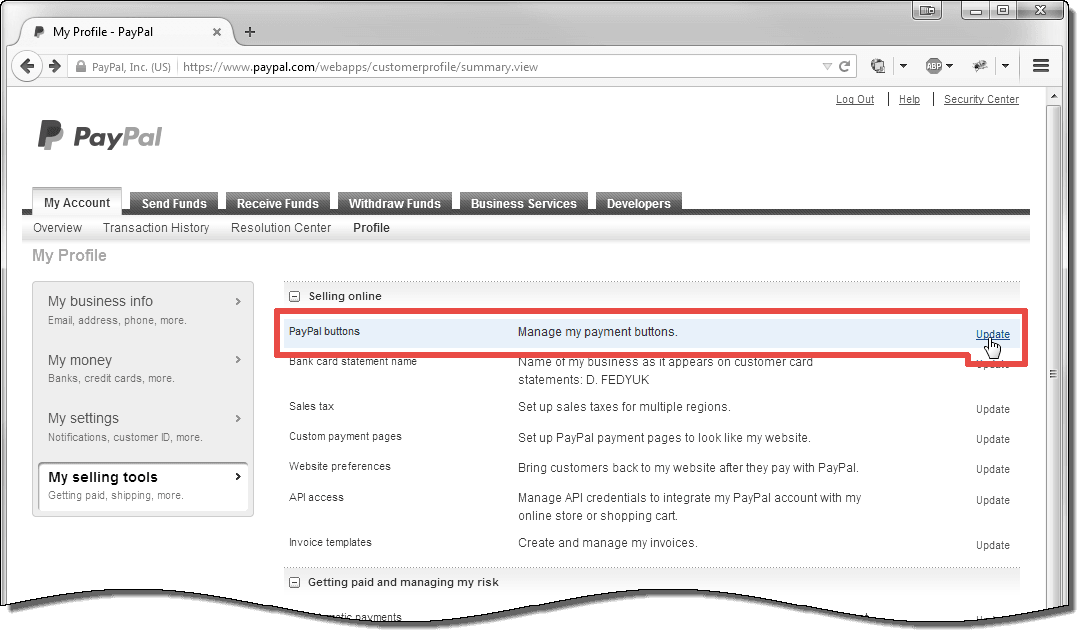The height and width of the screenshot is (638, 1084).
Task: Click scrollbar up arrow
Action: coord(1054,96)
